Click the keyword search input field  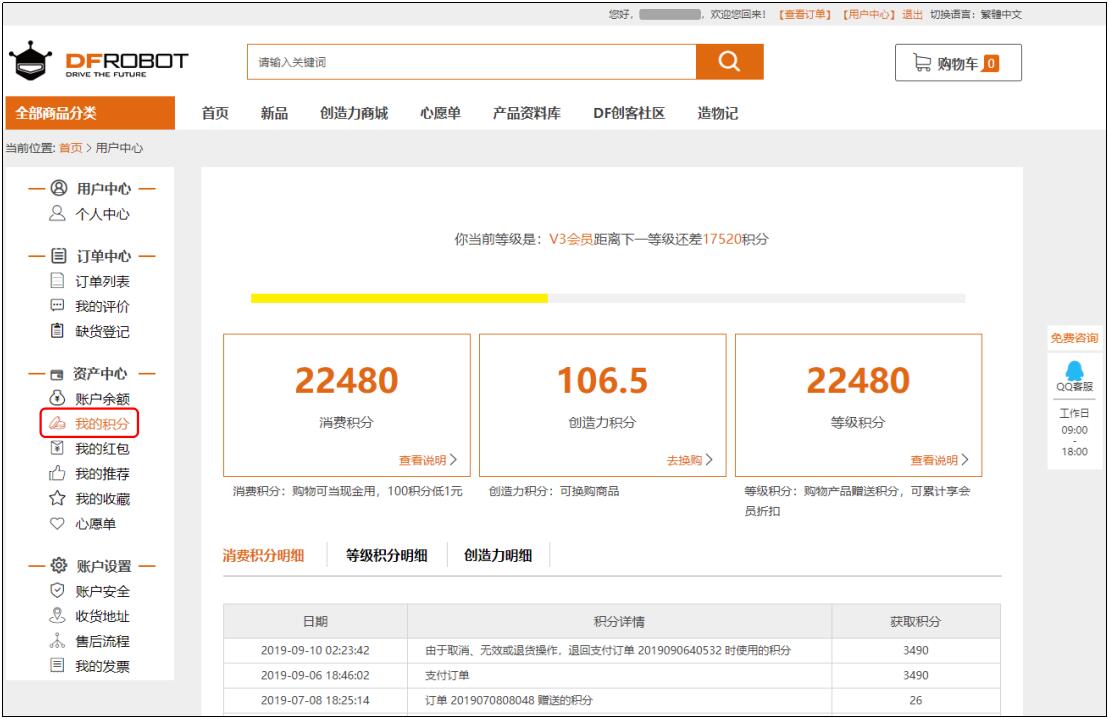(x=471, y=62)
